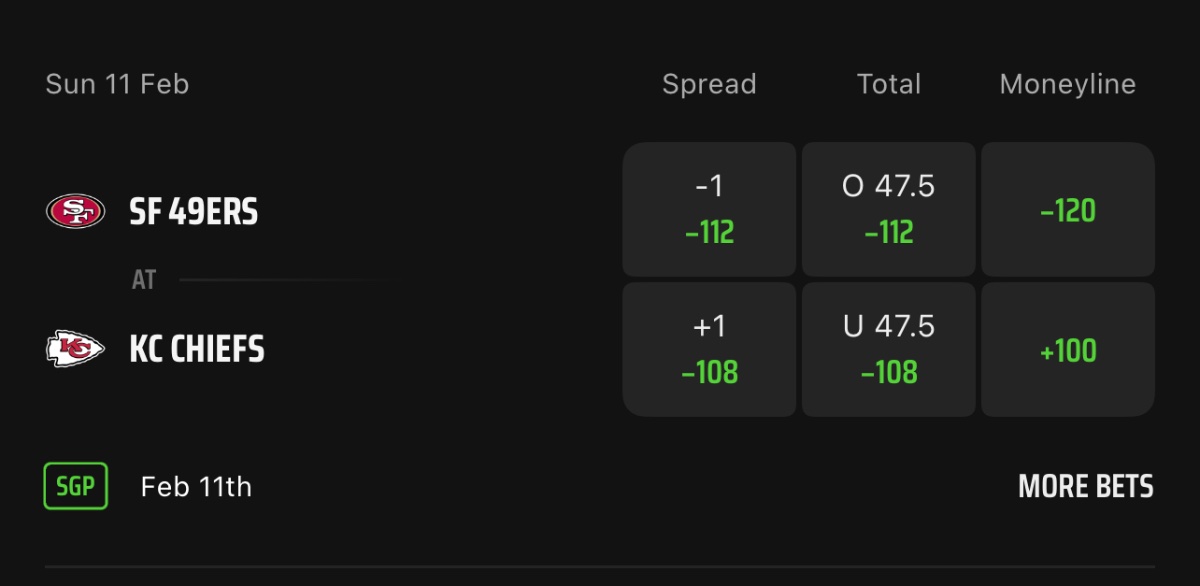This screenshot has width=1200, height=586.
Task: Click the Sun 11 Feb date label
Action: click(x=117, y=85)
